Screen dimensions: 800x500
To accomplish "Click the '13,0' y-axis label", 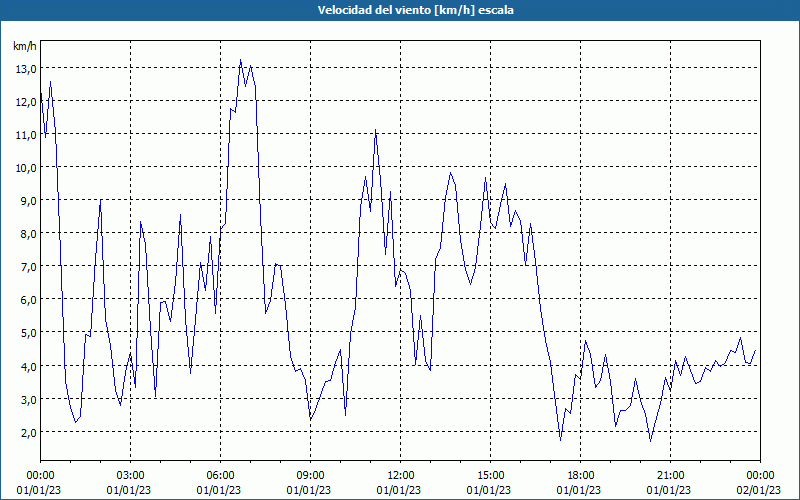I will click(x=26, y=69).
